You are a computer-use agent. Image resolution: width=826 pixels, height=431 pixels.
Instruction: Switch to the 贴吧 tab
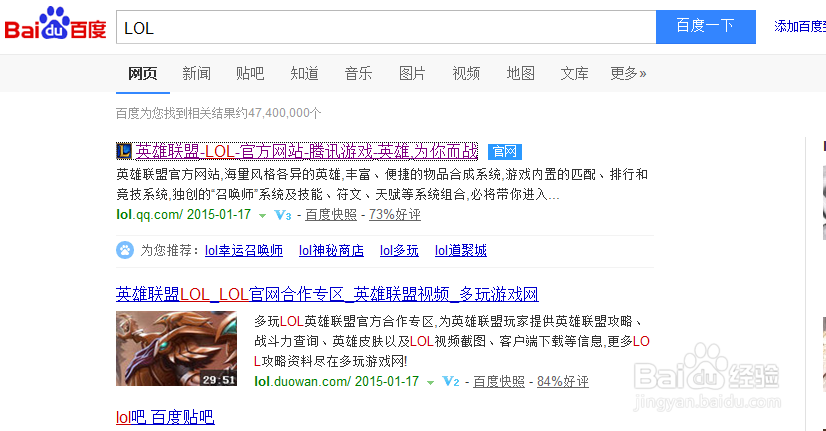coord(250,73)
